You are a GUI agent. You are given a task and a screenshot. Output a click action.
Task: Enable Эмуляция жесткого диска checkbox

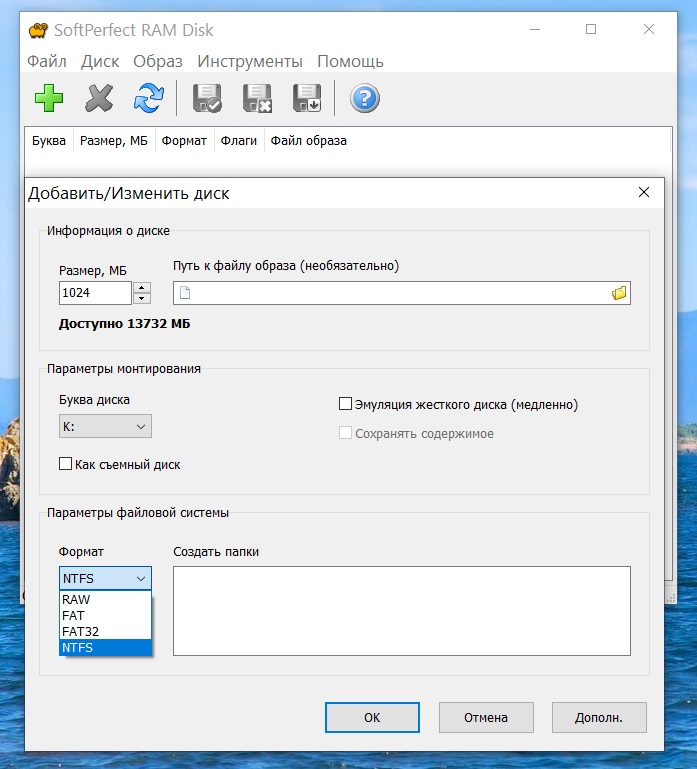point(345,404)
